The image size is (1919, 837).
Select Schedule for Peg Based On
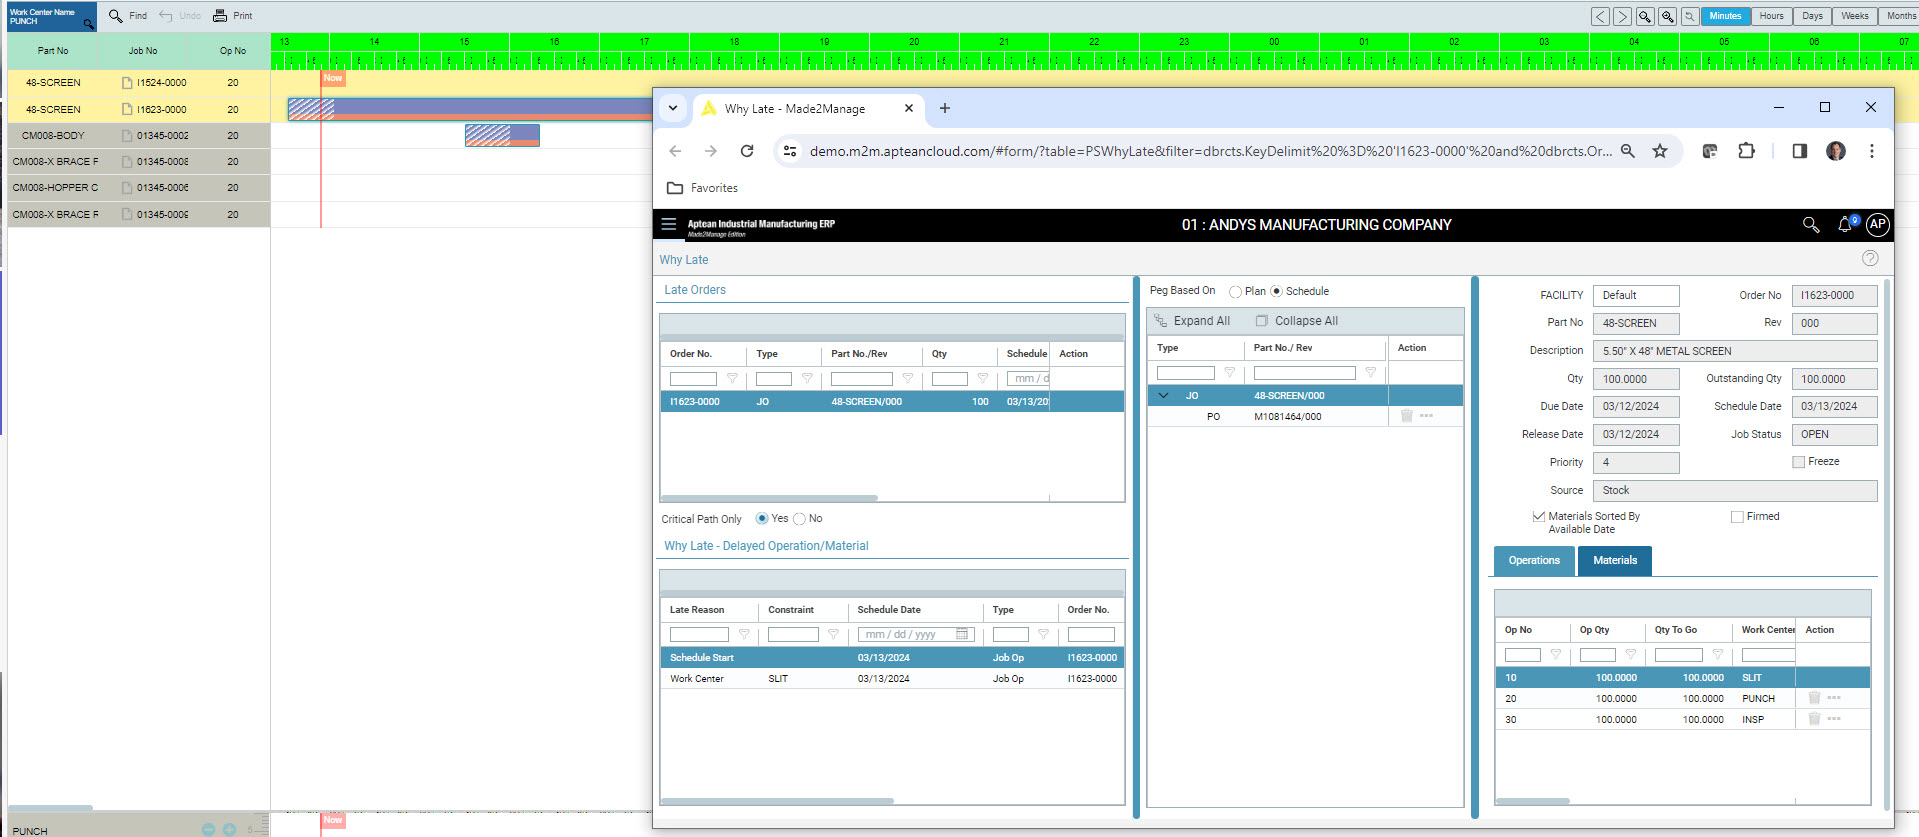tap(1276, 292)
